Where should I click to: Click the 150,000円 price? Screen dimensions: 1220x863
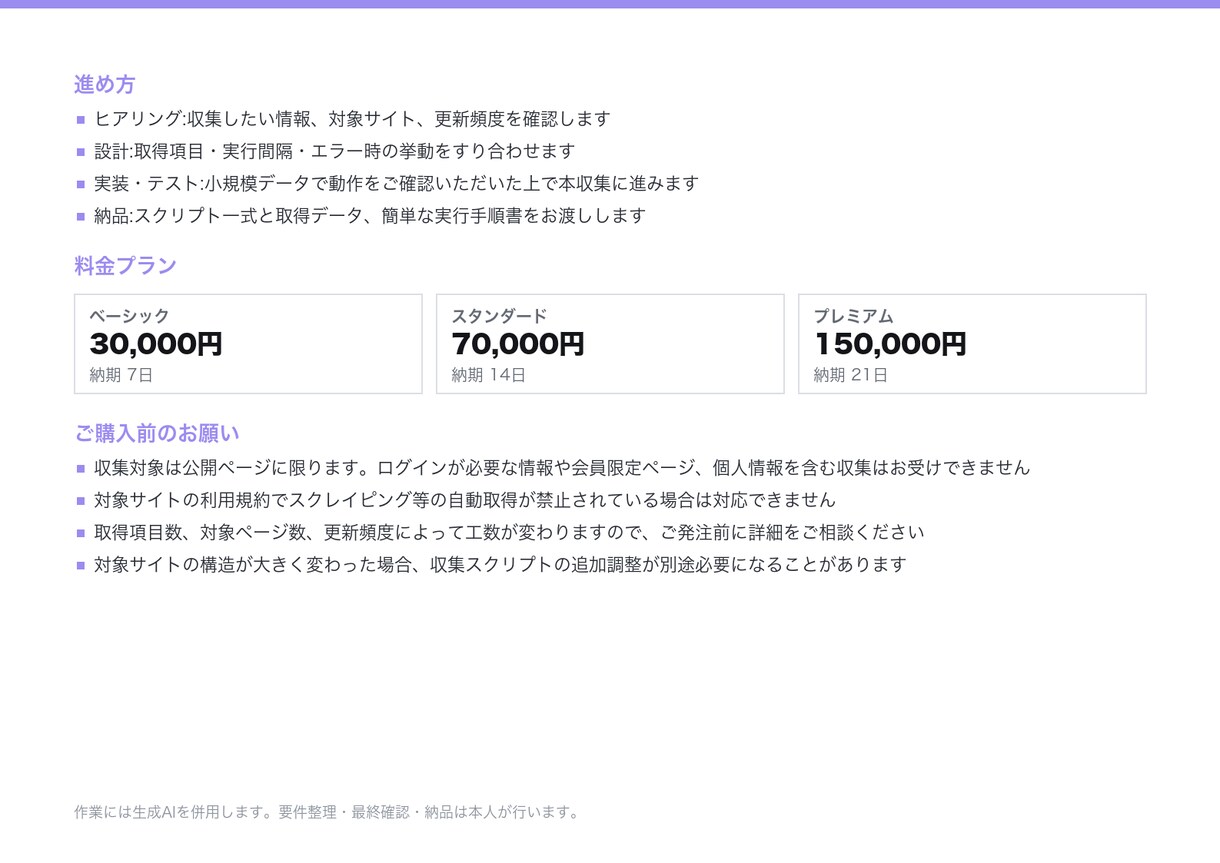click(890, 344)
